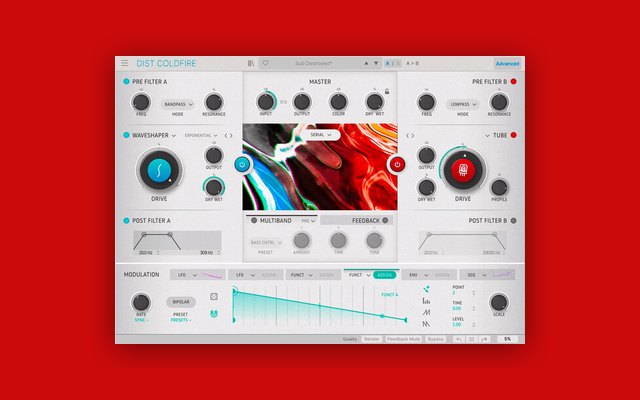Enable the Feedback section
This screenshot has width=640, height=400.
[385, 220]
